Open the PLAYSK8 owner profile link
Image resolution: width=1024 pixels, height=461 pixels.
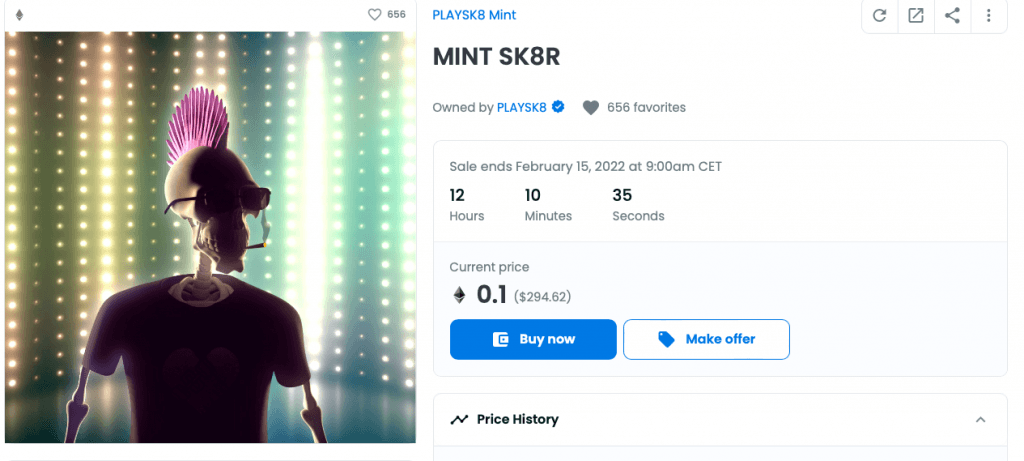(x=521, y=107)
